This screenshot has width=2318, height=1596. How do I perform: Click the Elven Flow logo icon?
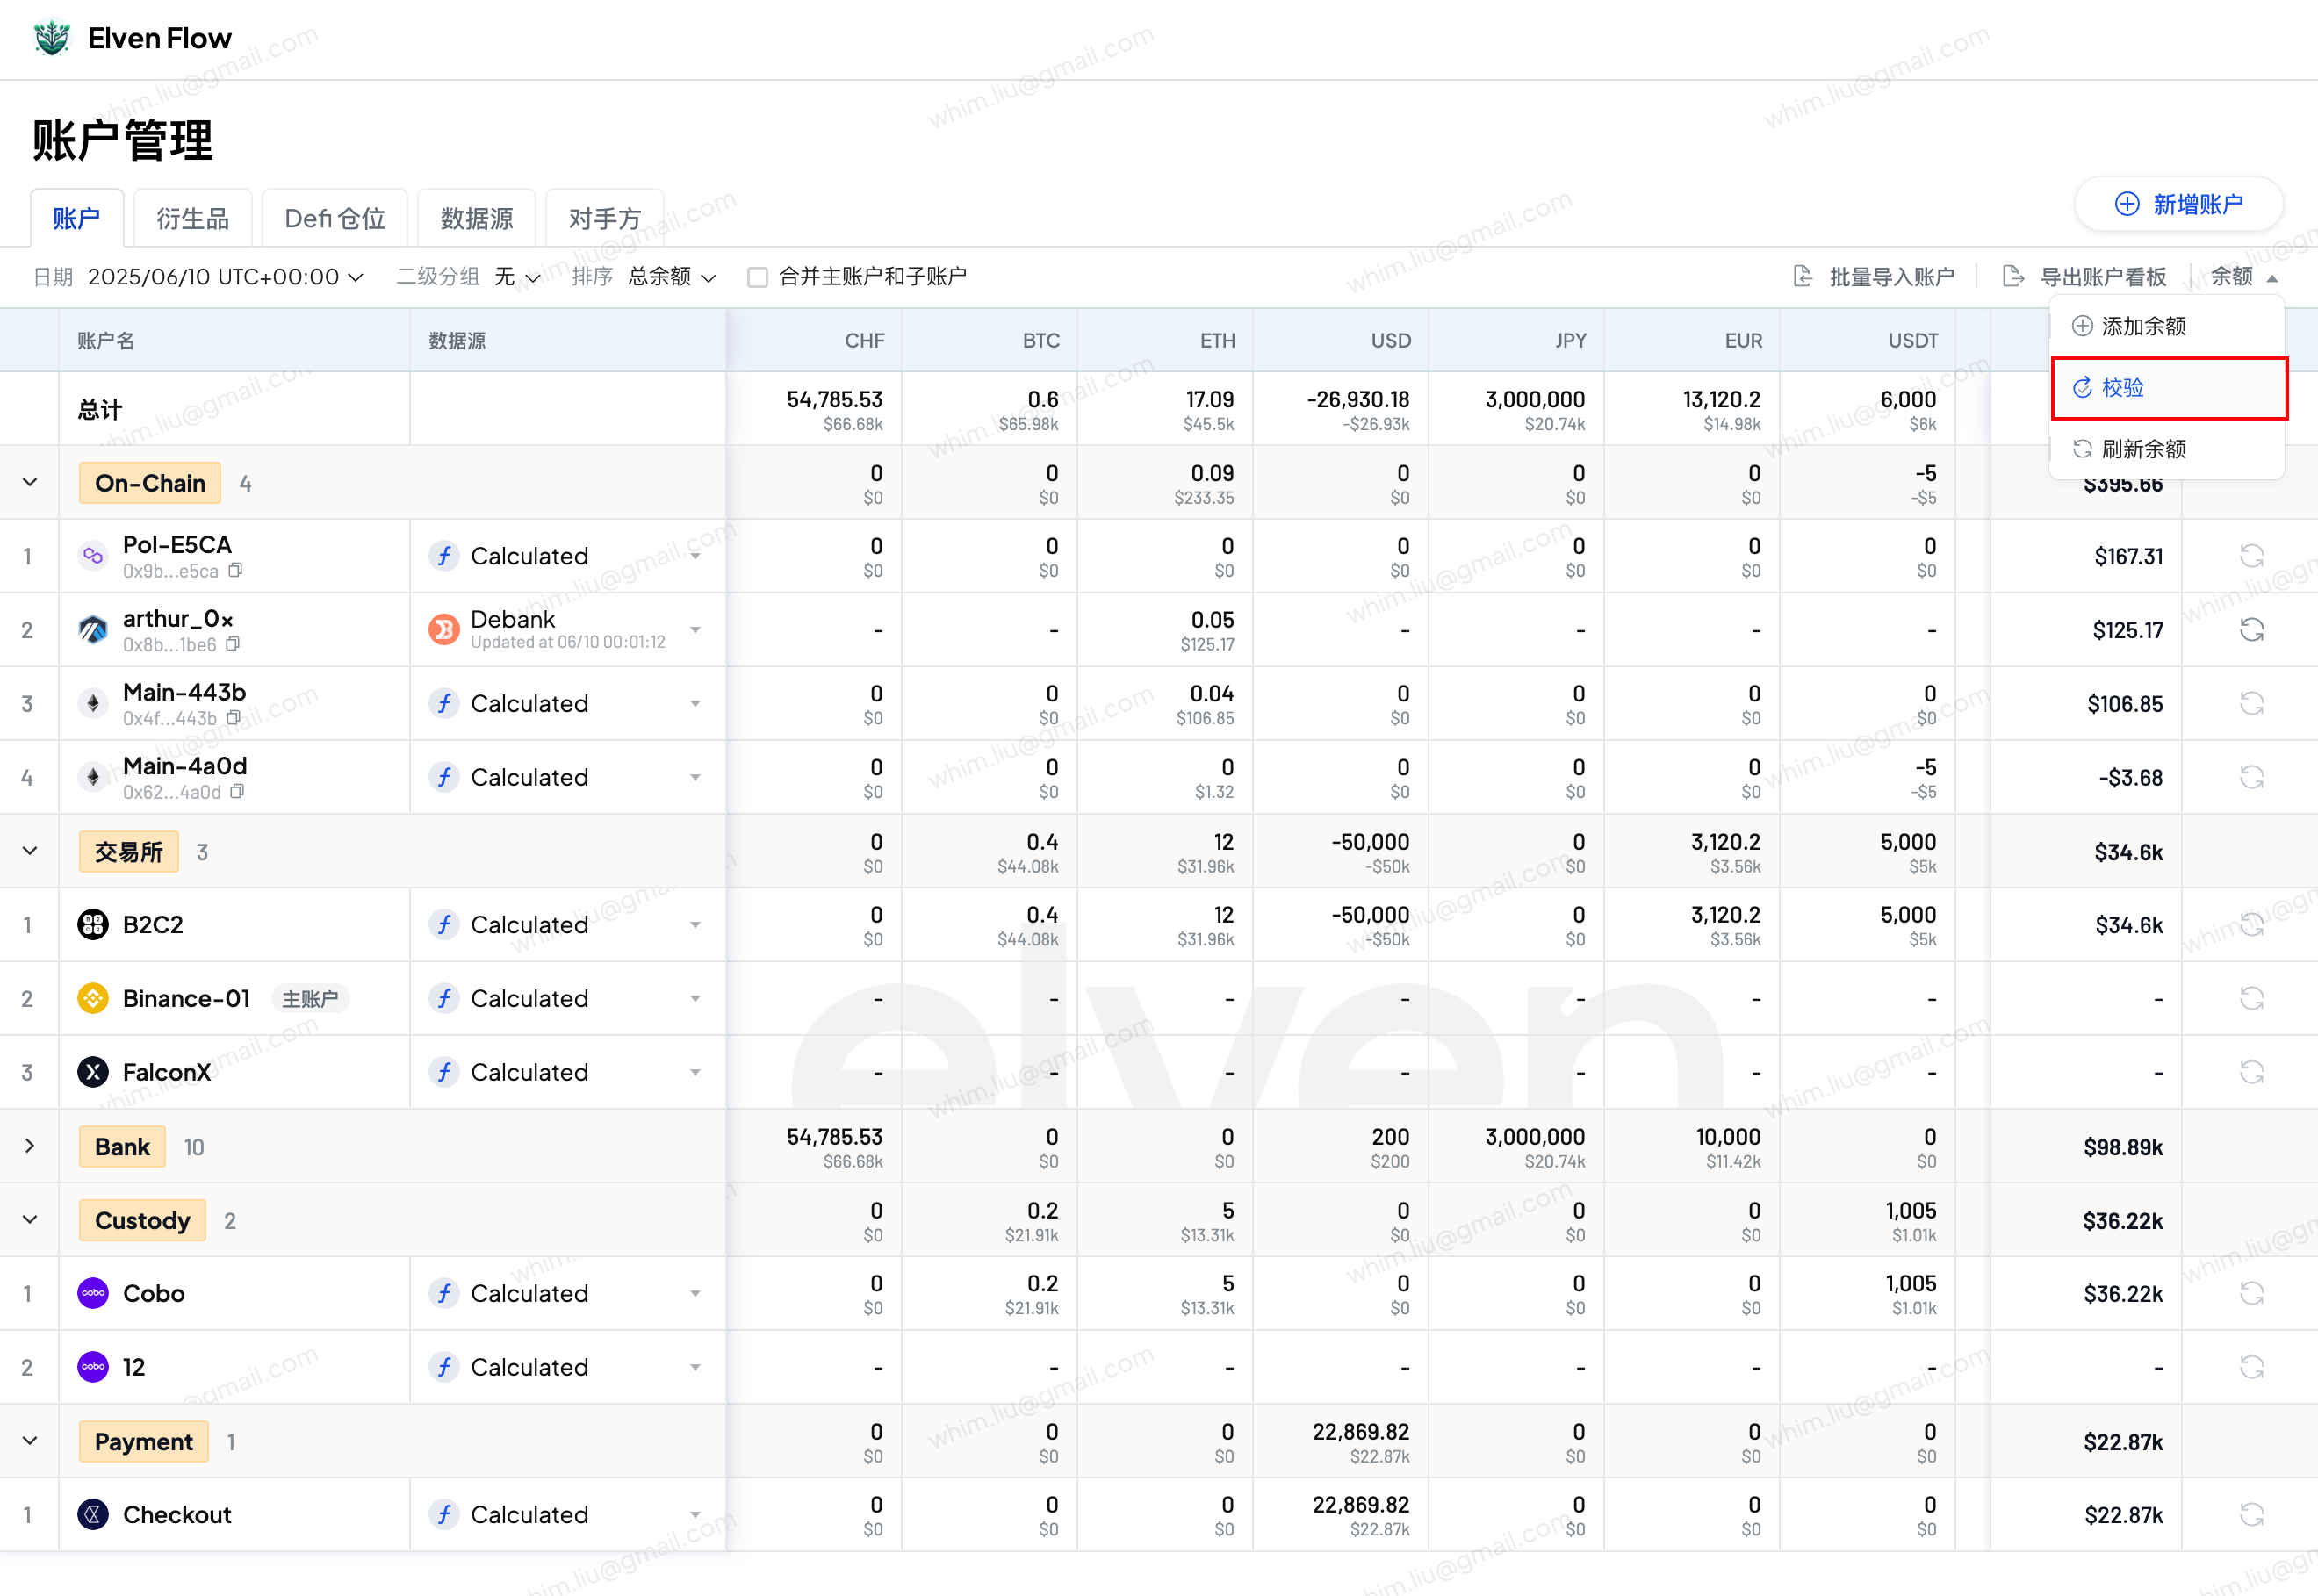pyautogui.click(x=52, y=38)
